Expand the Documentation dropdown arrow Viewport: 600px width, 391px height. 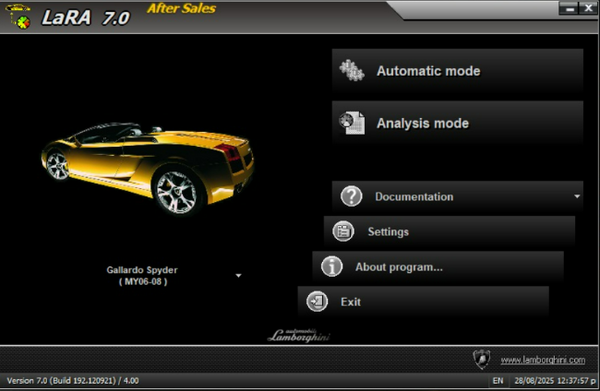[577, 196]
